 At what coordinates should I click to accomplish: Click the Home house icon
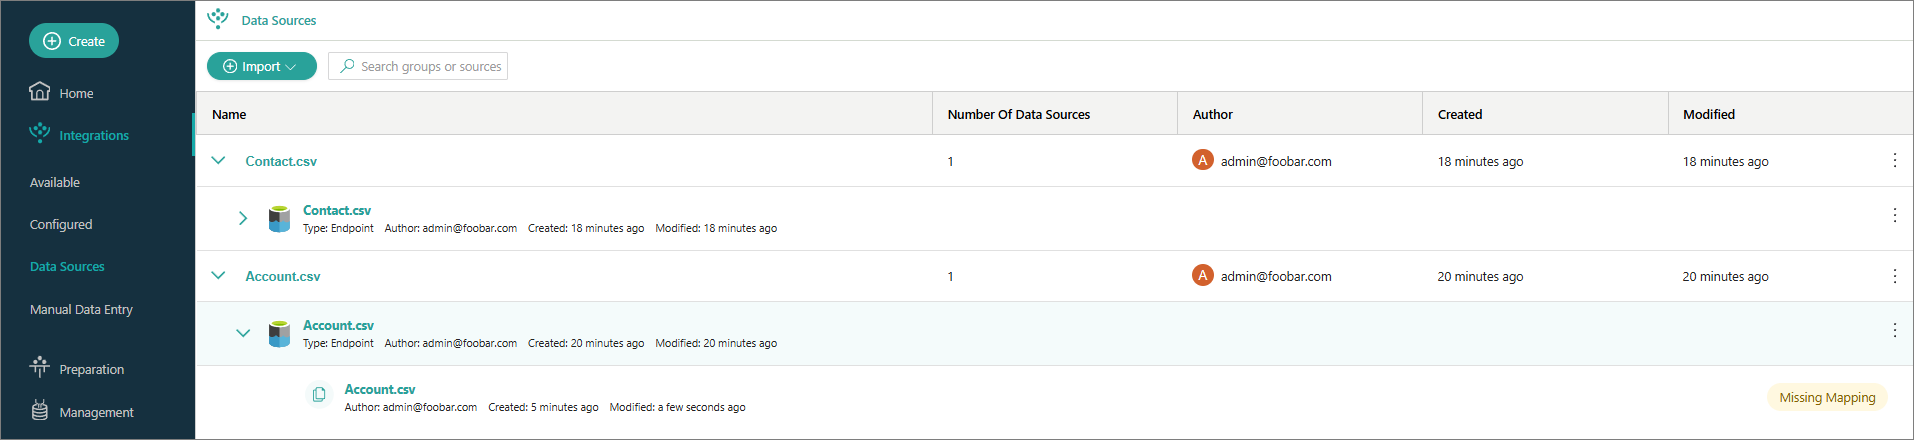coord(39,91)
